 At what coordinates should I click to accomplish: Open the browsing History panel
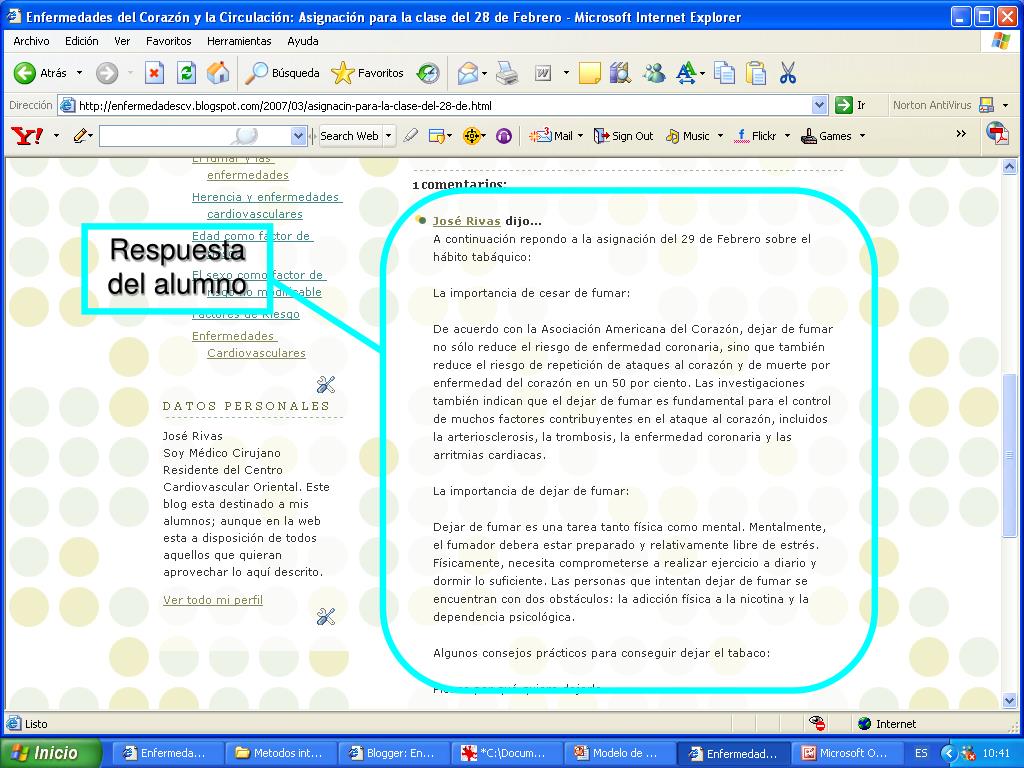click(428, 73)
